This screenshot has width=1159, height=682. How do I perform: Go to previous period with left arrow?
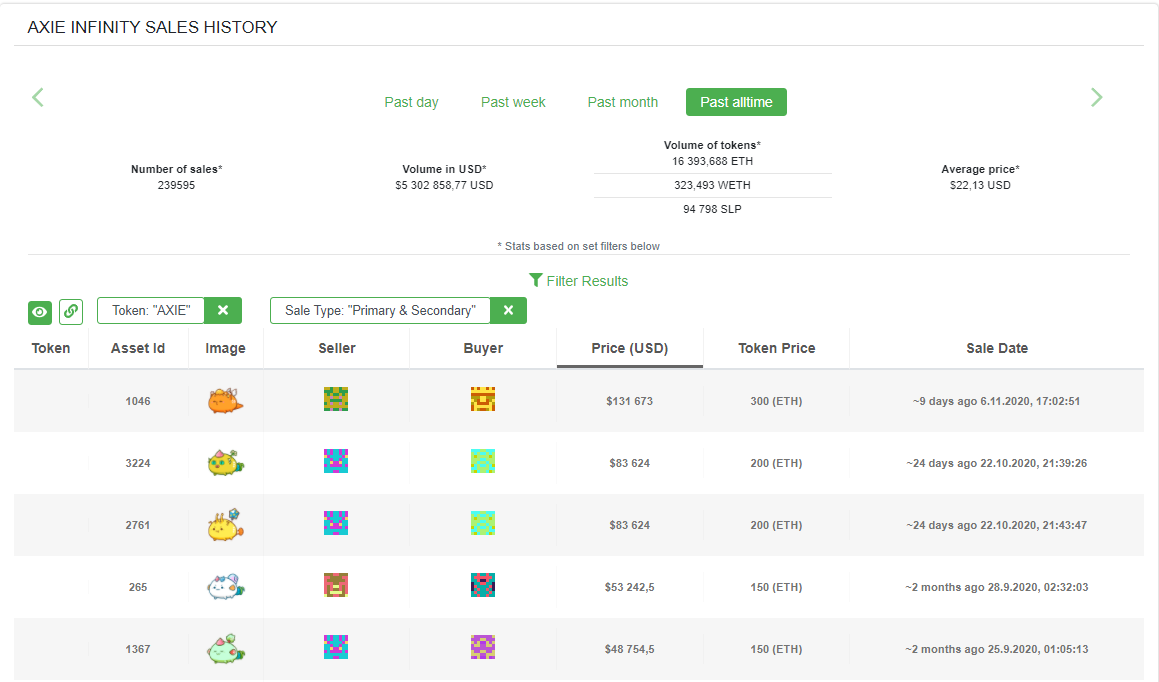(x=38, y=98)
